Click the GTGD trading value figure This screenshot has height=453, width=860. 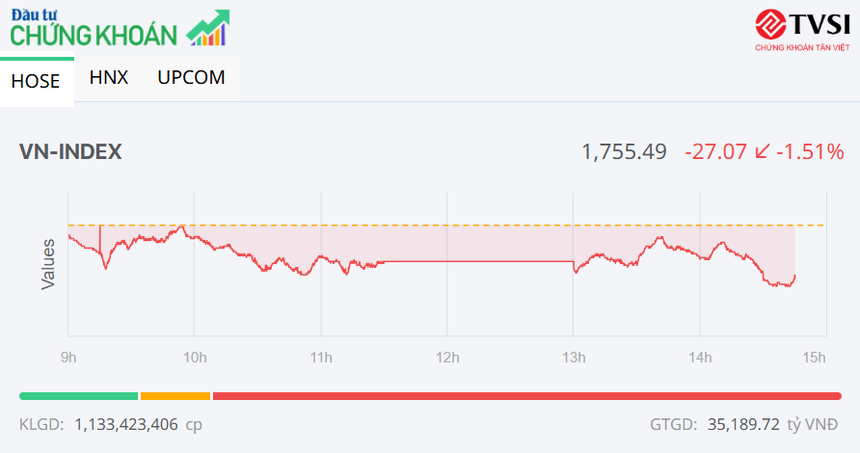coord(742,425)
